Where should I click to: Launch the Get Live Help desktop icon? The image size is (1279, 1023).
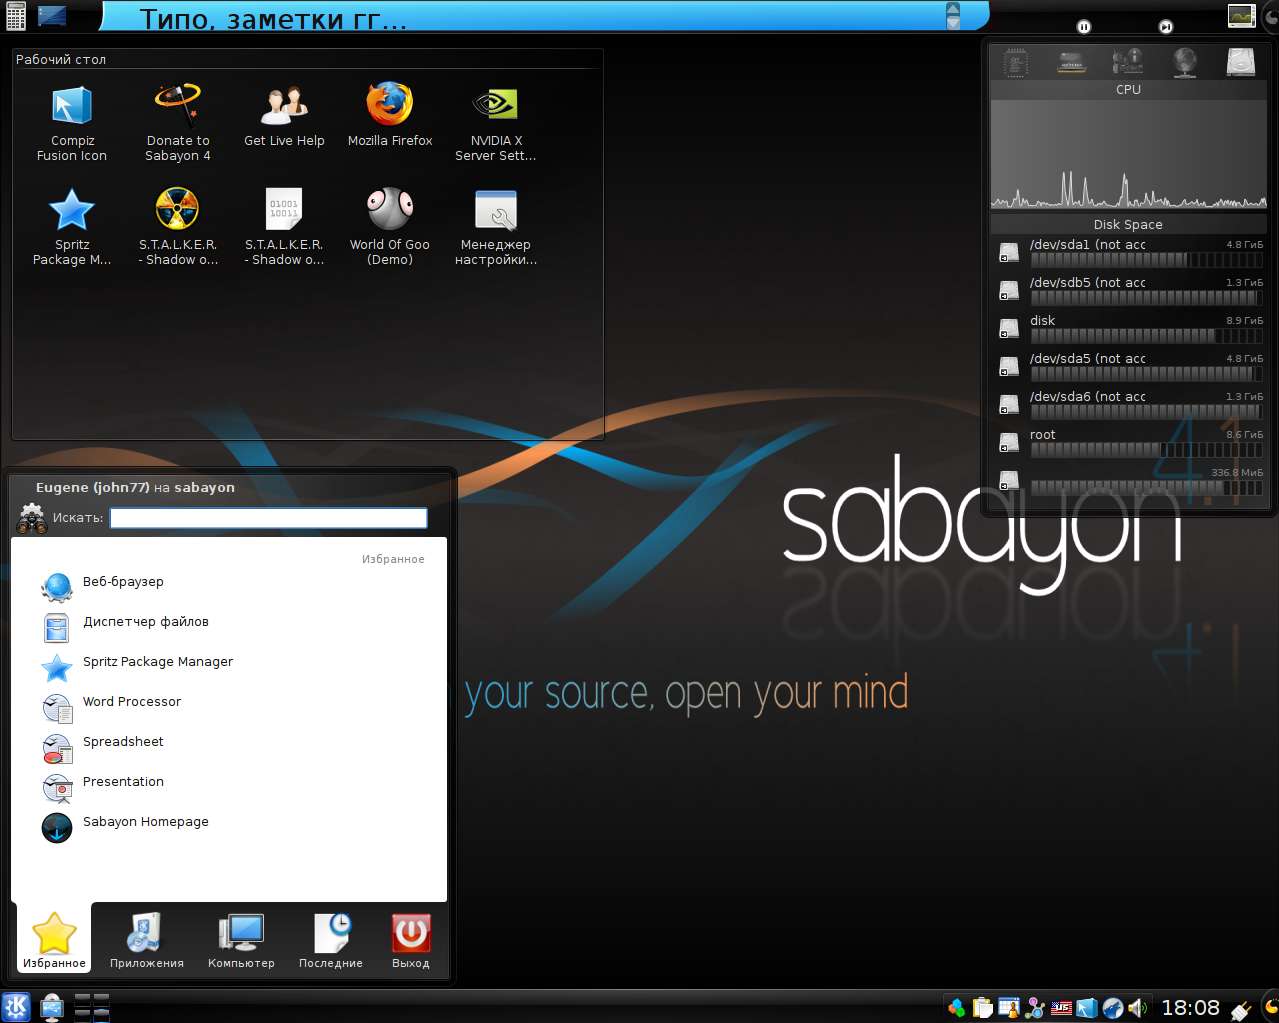(x=284, y=117)
